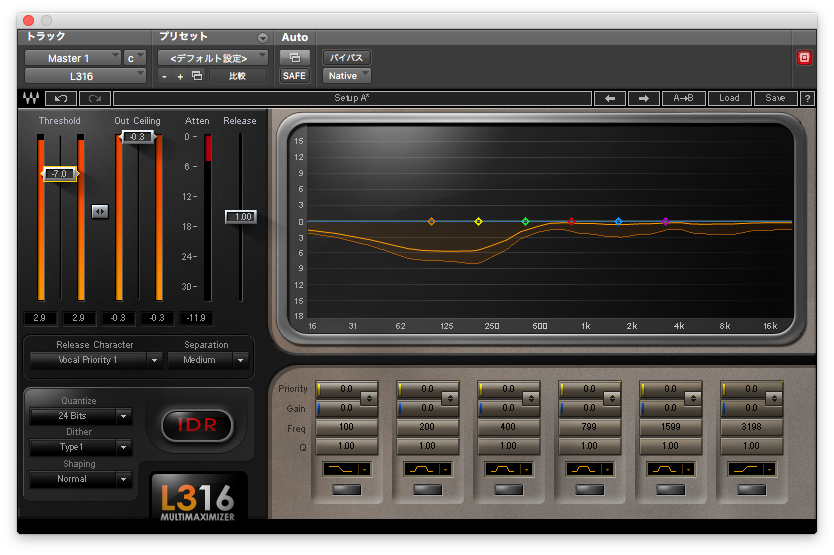This screenshot has height=555, width=834.
Task: Choose the bell filter shape for 400 band
Action: pos(508,469)
